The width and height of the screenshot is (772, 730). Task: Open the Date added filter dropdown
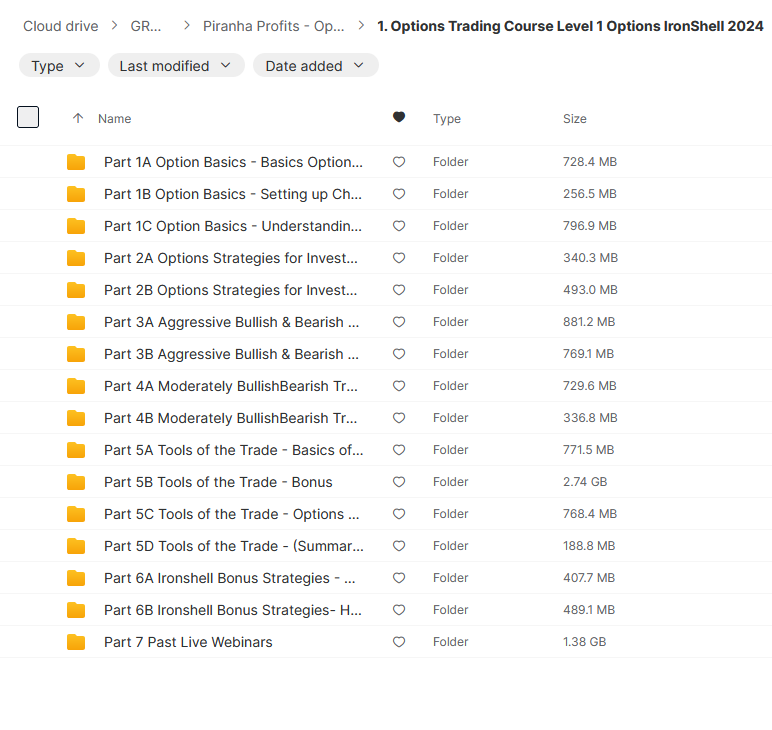pos(315,66)
